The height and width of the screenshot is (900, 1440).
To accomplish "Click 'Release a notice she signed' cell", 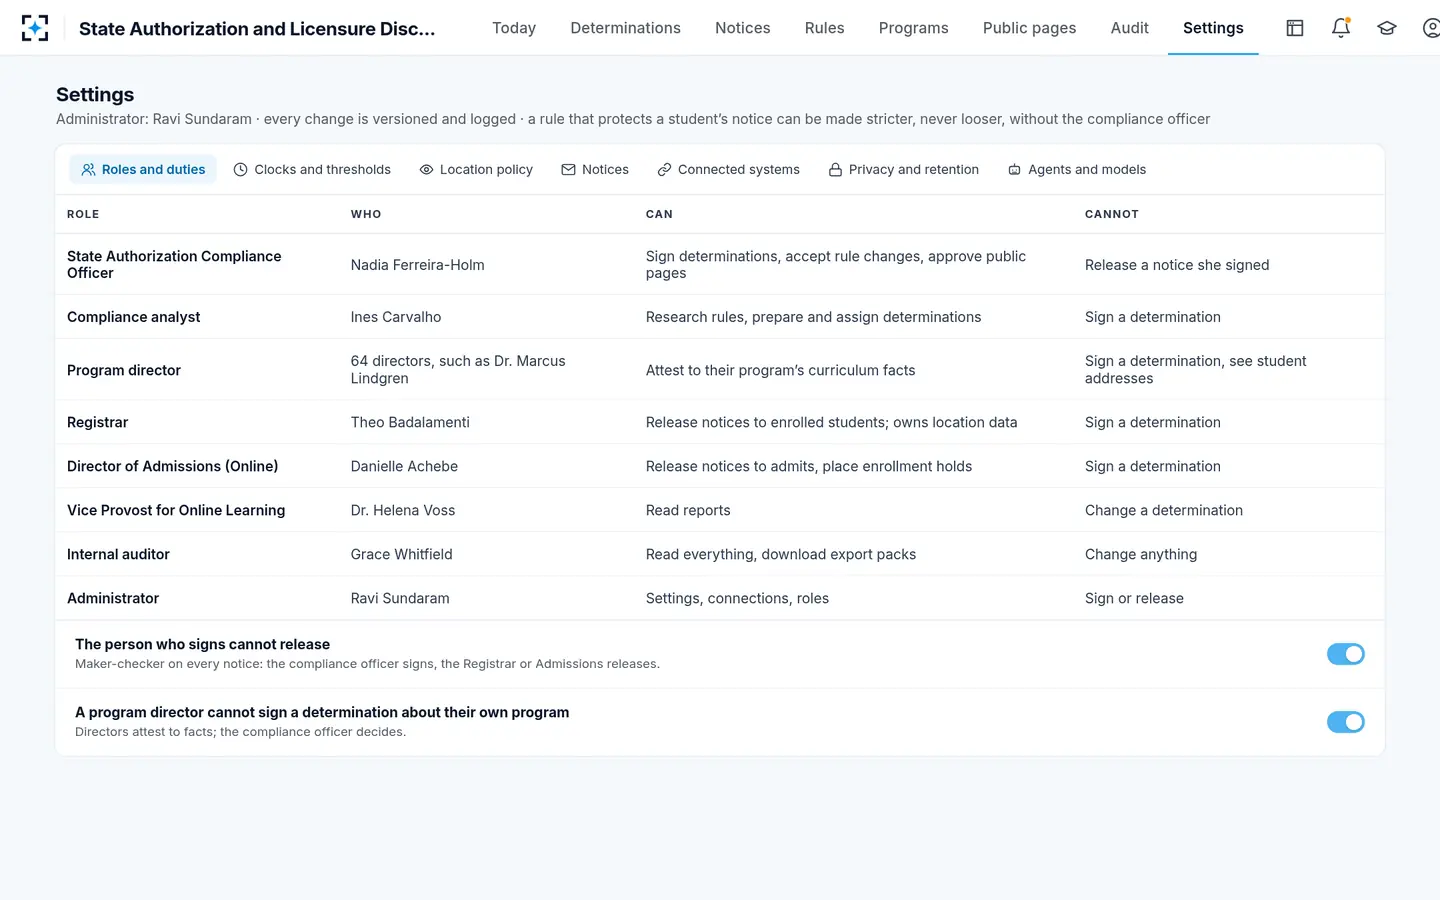I will pyautogui.click(x=1177, y=265).
